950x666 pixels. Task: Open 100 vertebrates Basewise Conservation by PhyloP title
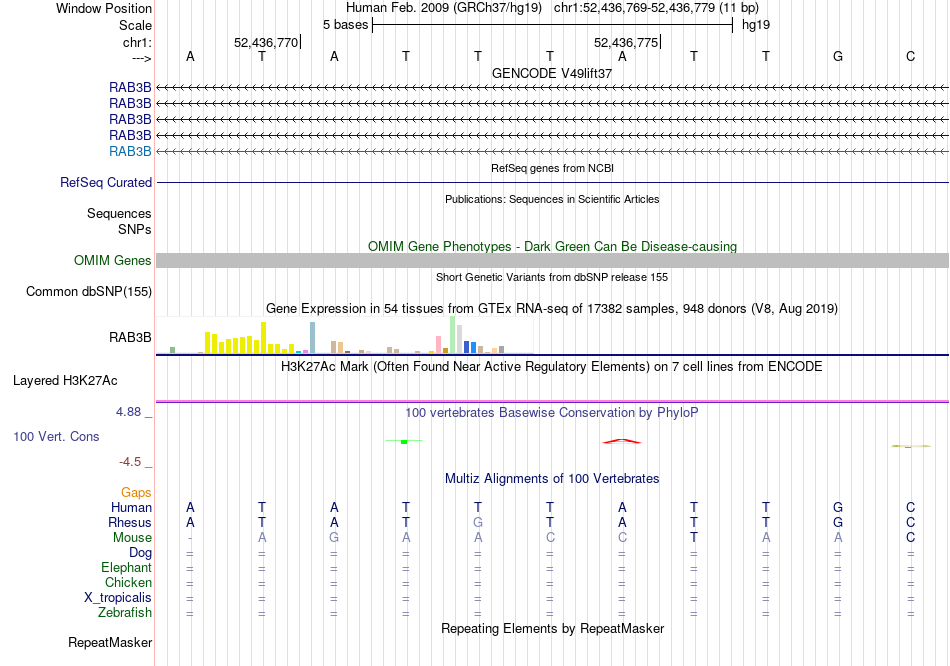(x=552, y=413)
